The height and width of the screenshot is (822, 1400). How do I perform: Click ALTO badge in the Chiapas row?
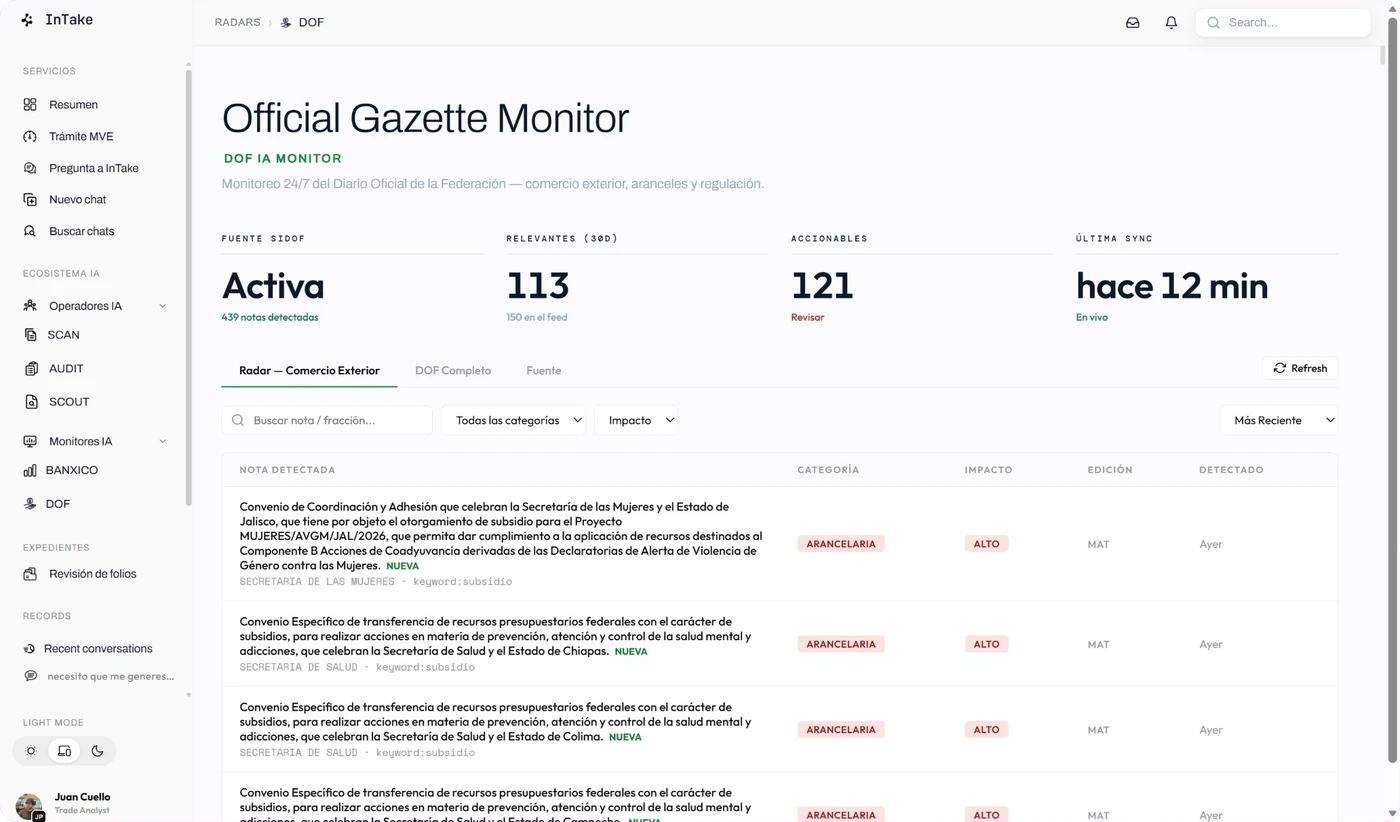986,644
